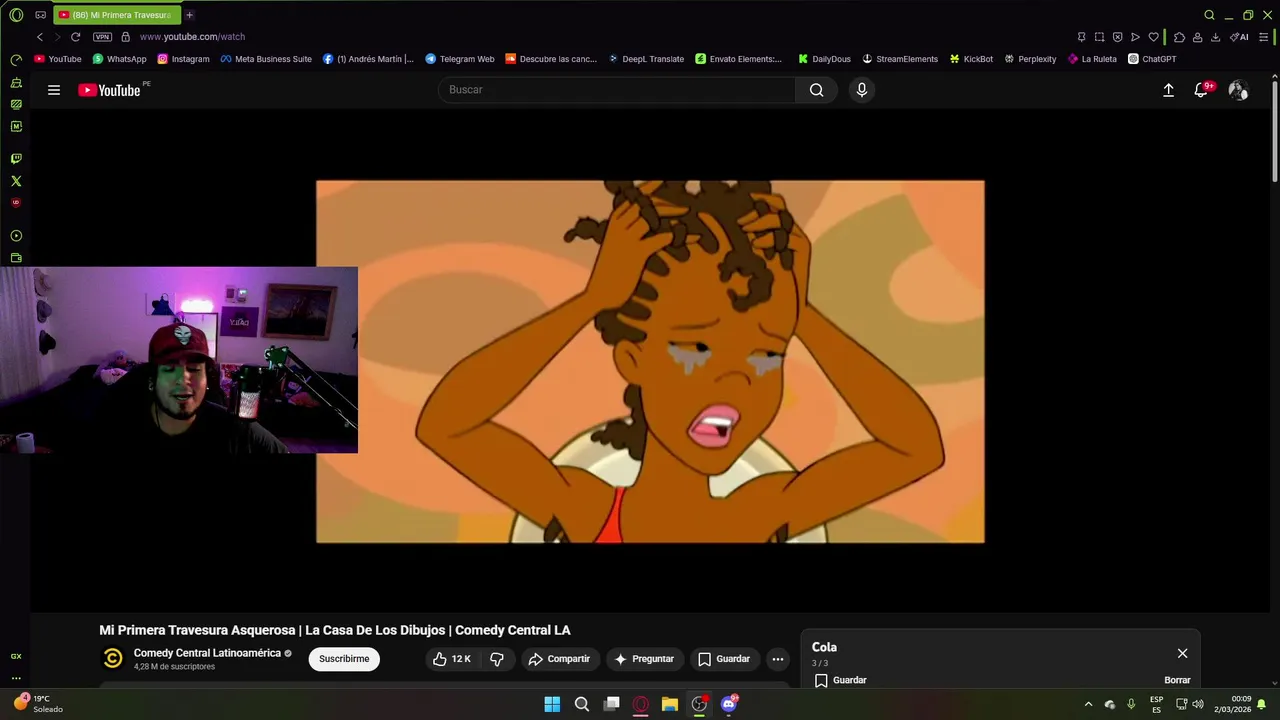Select the Mi Primera Travesura browser tab
Image resolution: width=1280 pixels, height=720 pixels.
point(116,15)
